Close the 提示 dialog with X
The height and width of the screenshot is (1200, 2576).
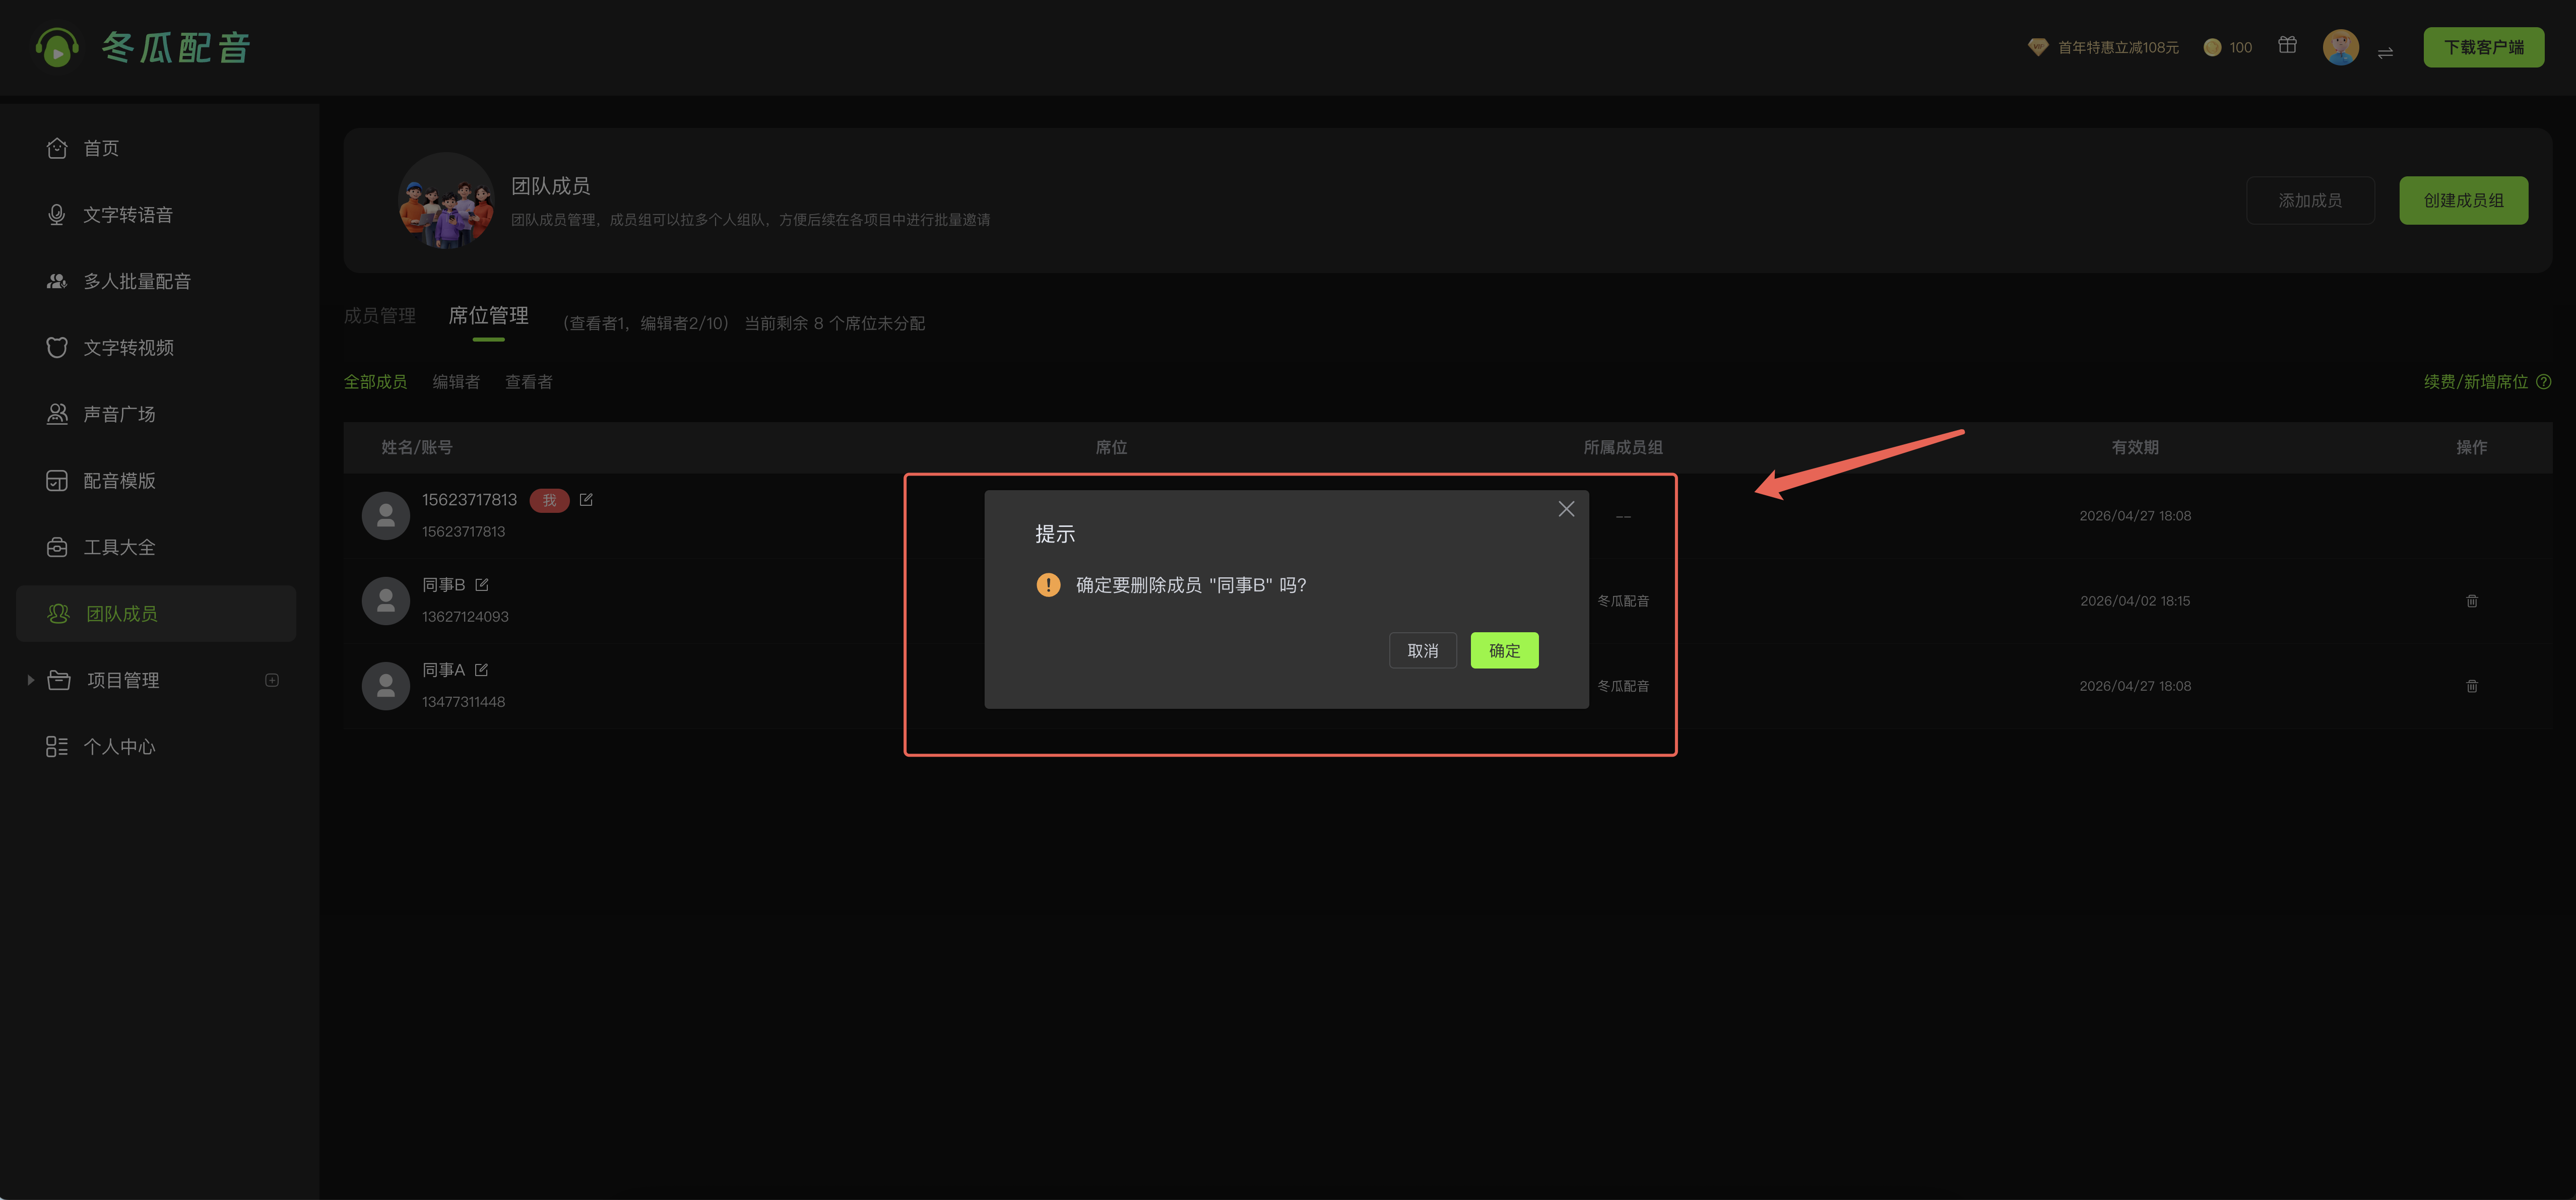tap(1566, 510)
